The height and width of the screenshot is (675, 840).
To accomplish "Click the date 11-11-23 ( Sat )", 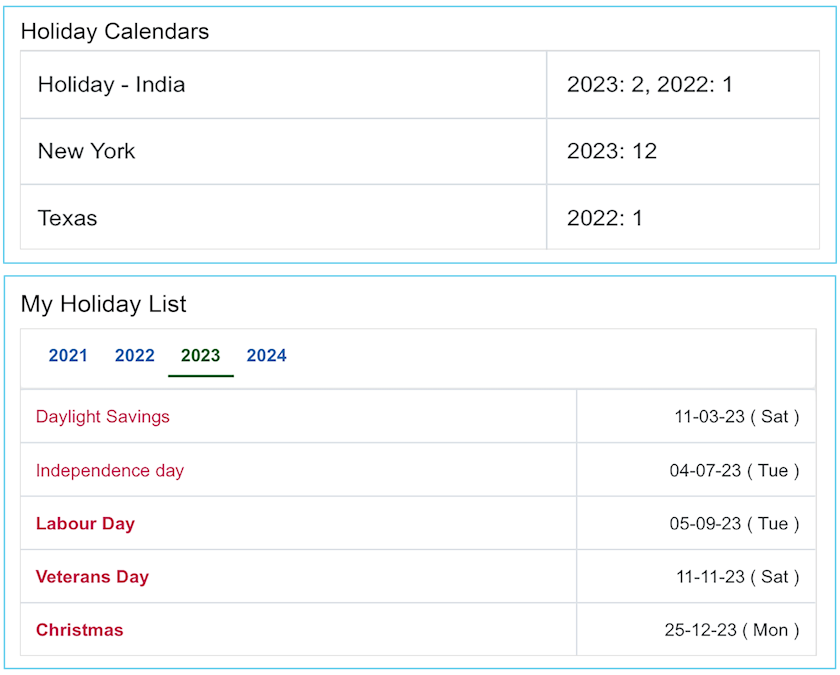I will click(x=738, y=577).
